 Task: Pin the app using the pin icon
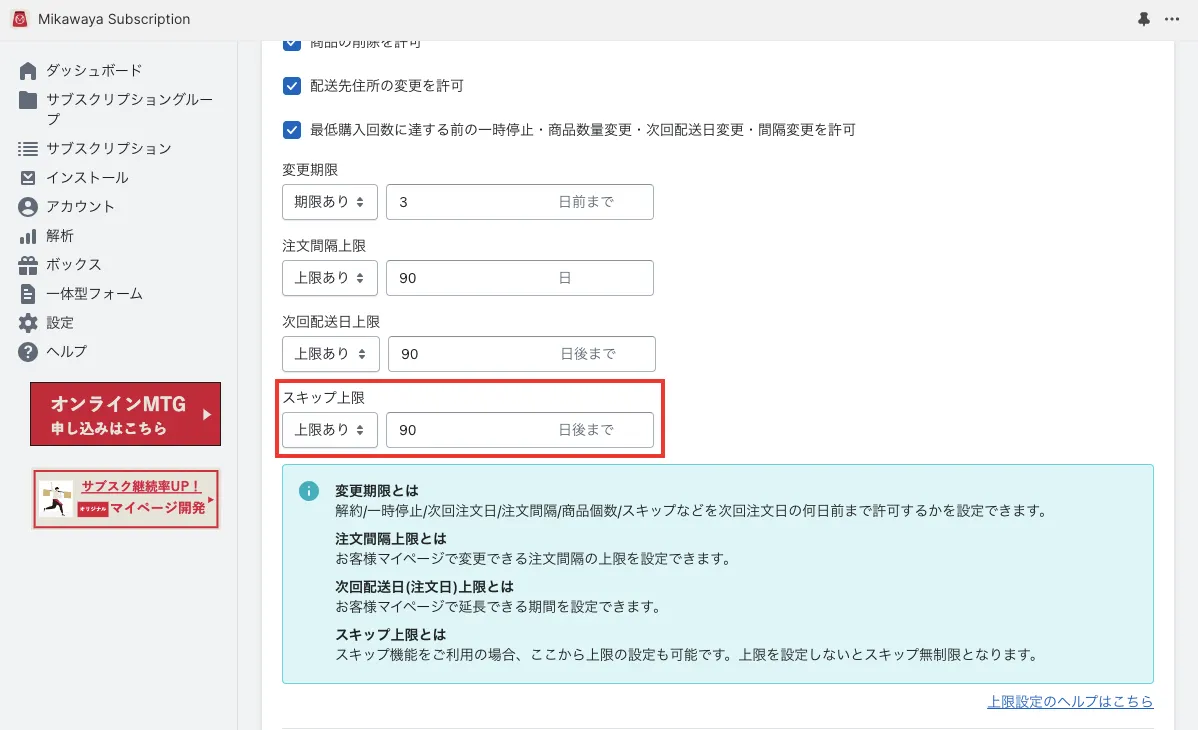1144,19
